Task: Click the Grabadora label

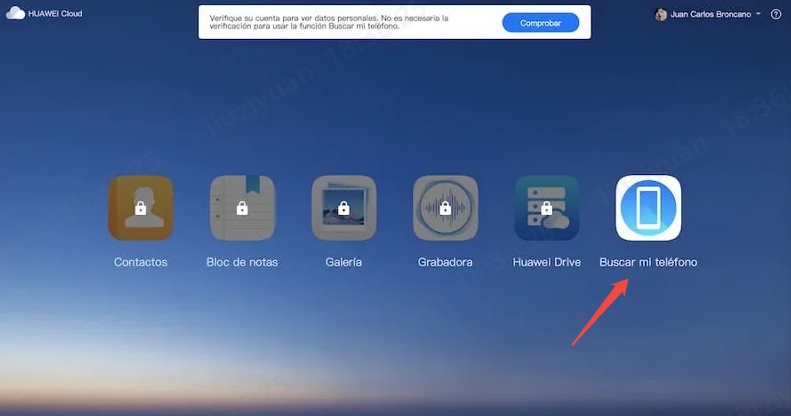Action: (445, 262)
